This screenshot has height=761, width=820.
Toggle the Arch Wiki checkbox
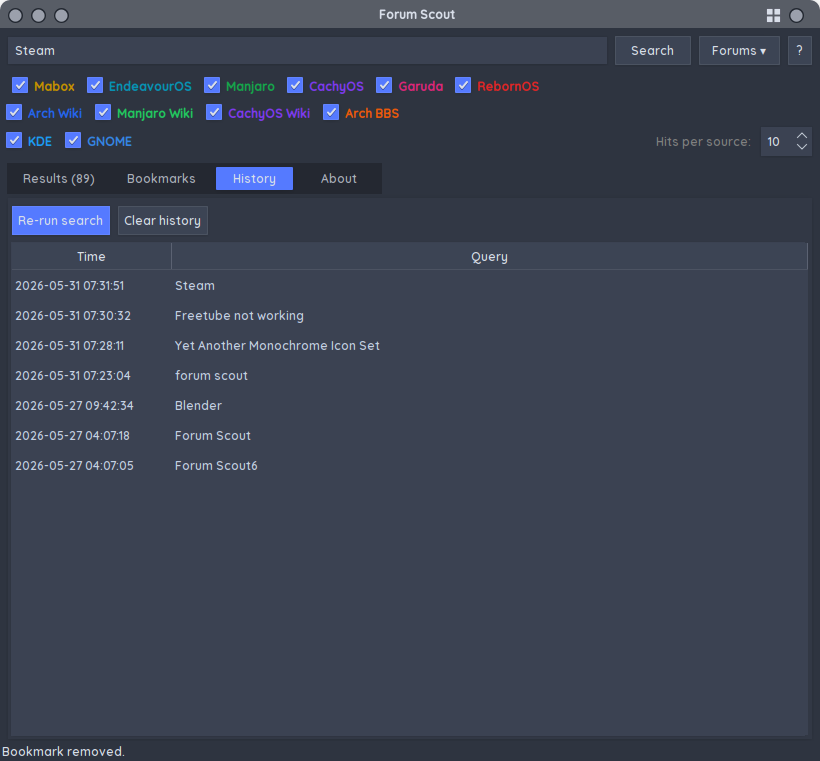point(14,112)
